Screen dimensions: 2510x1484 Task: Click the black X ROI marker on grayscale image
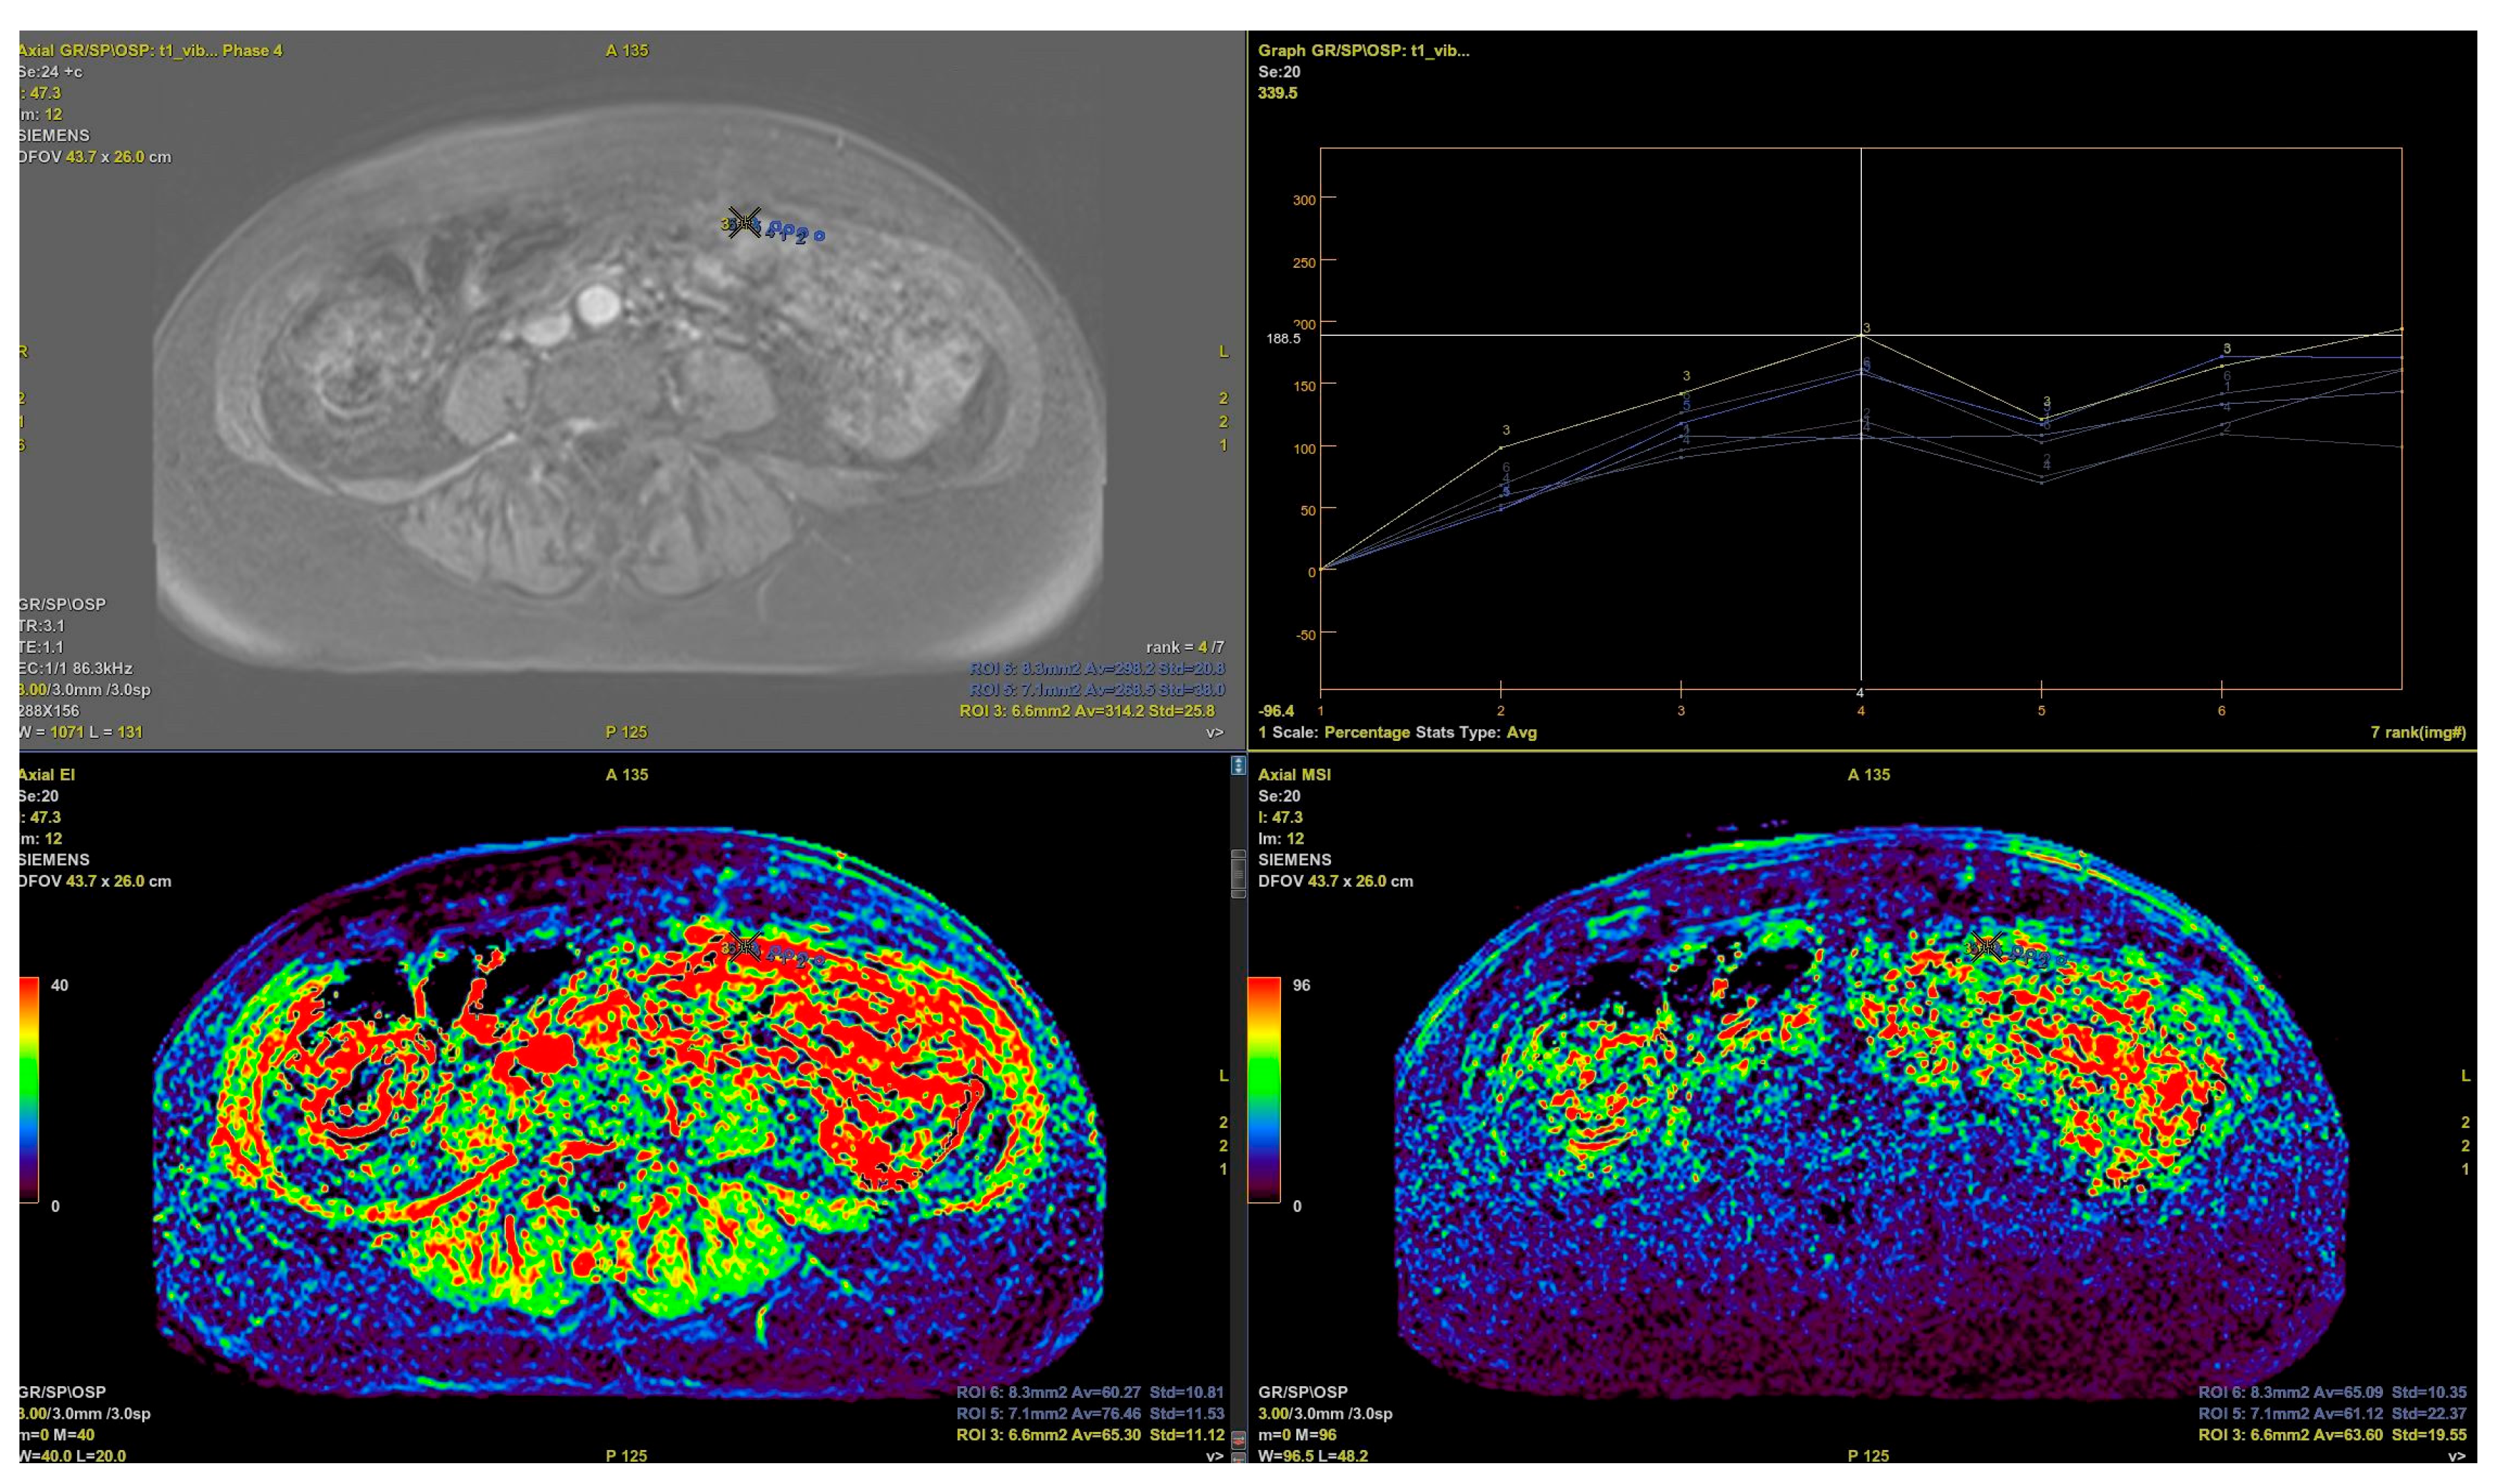pos(744,221)
